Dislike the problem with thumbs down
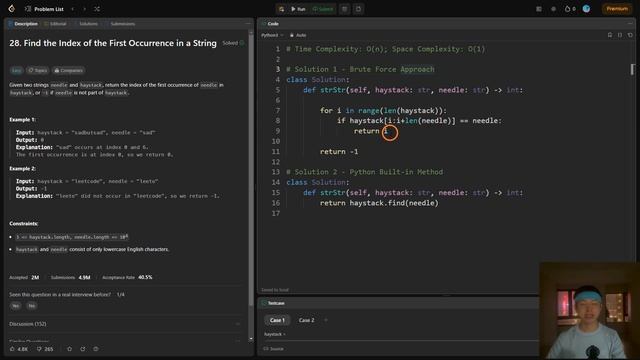Viewport: 640px width, 360px height. (x=45, y=349)
